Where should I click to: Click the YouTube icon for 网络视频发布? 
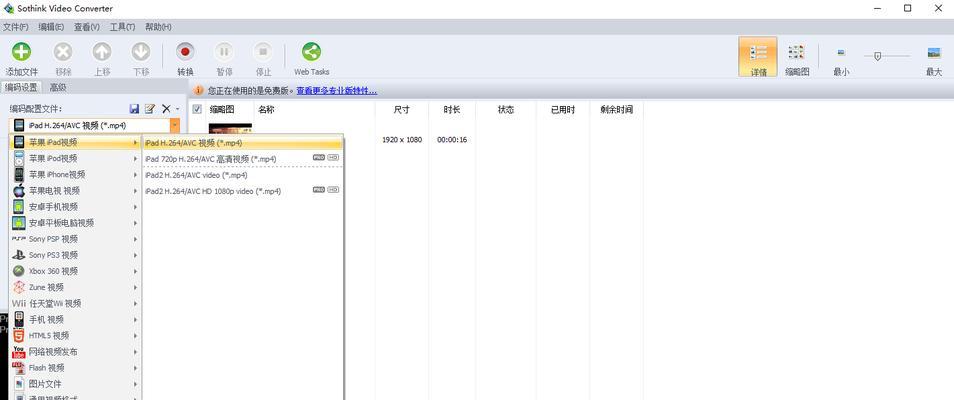coord(19,352)
